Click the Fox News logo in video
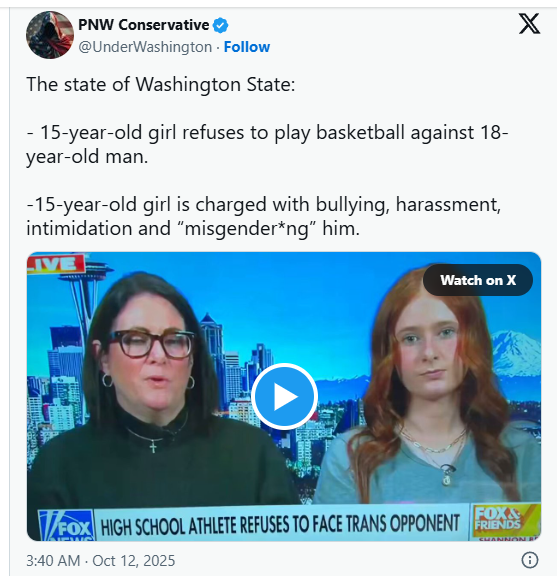 [x=67, y=525]
